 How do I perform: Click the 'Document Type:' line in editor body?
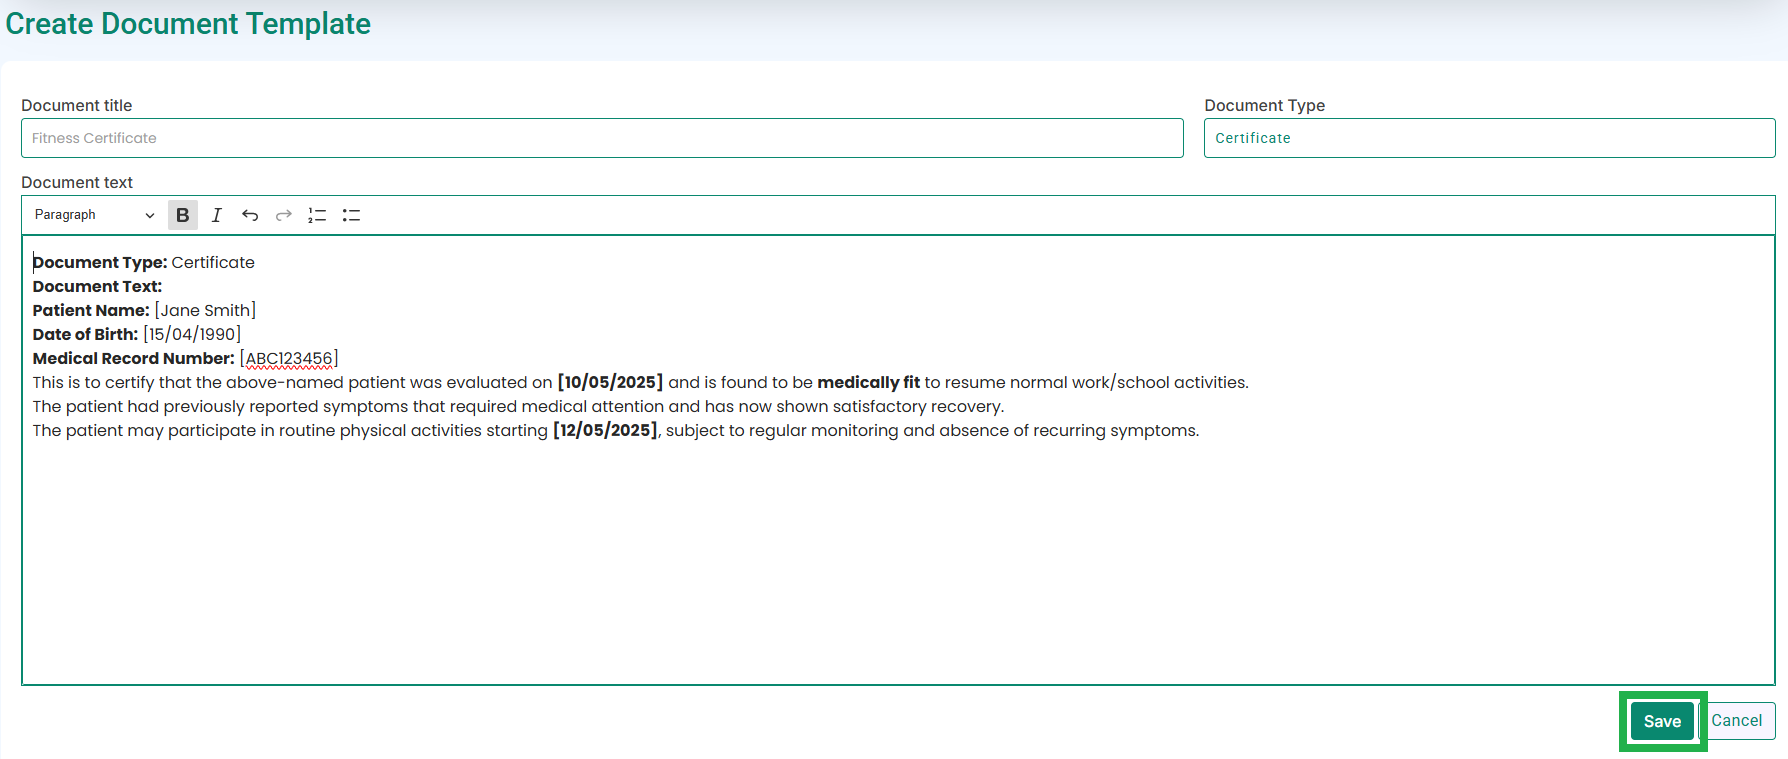[x=143, y=262]
